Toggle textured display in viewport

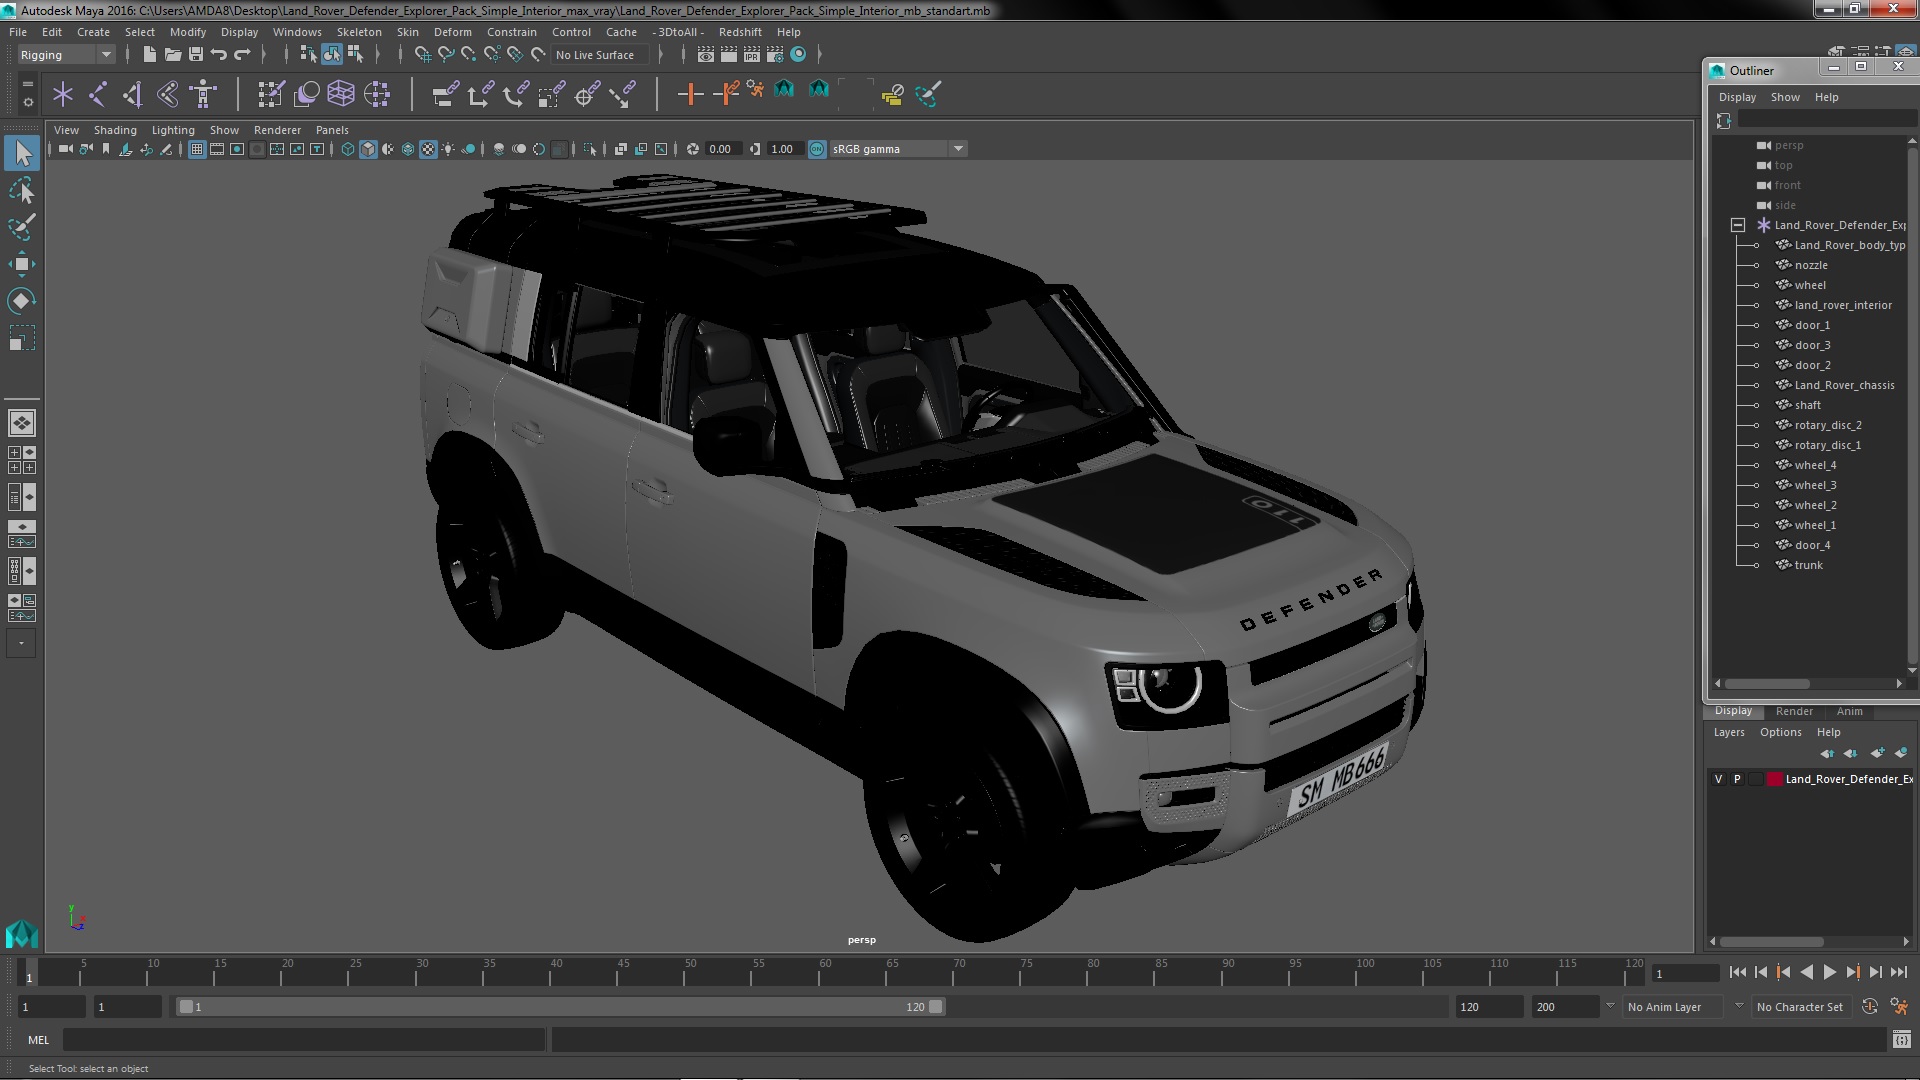point(428,149)
